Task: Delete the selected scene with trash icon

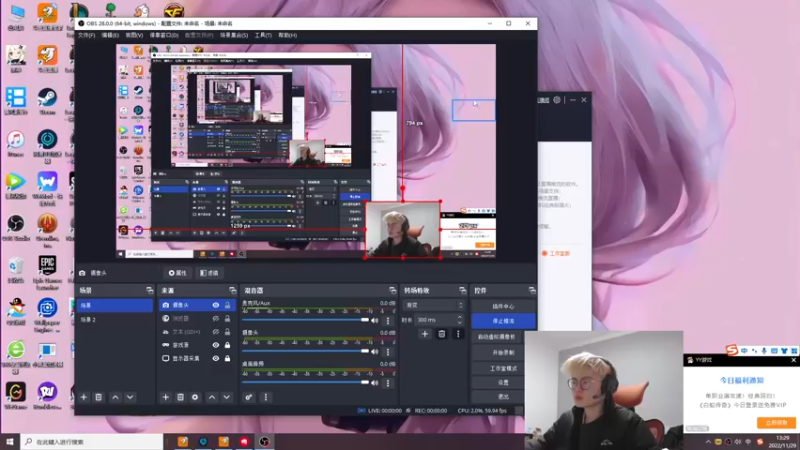Action: pyautogui.click(x=98, y=397)
